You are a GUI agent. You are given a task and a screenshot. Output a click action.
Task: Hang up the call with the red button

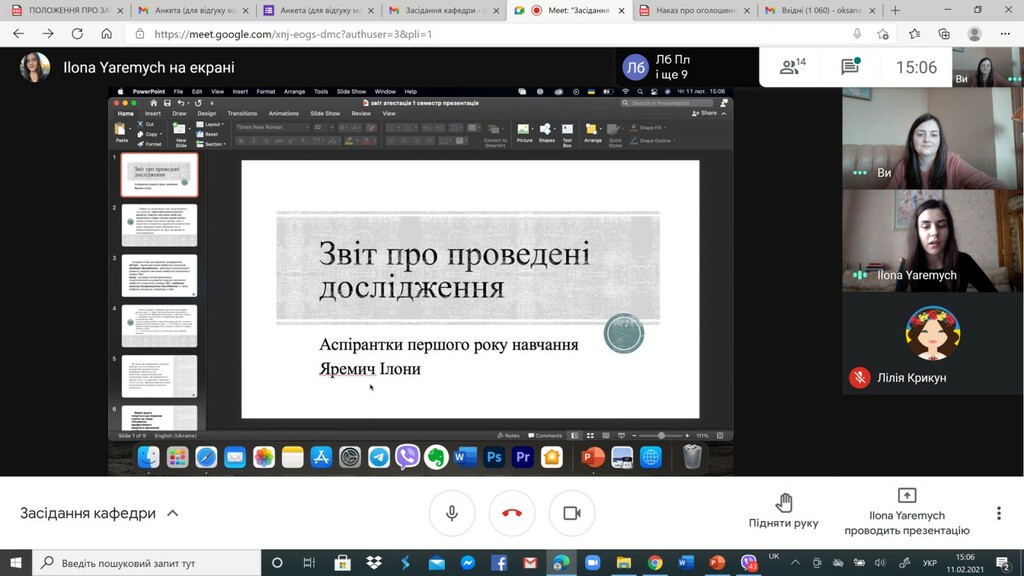512,513
